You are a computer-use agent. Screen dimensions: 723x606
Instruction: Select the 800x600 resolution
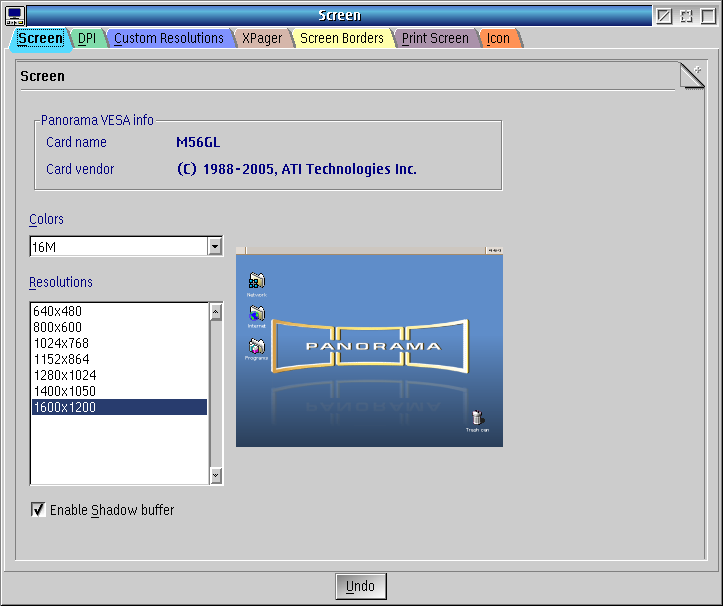[119, 327]
